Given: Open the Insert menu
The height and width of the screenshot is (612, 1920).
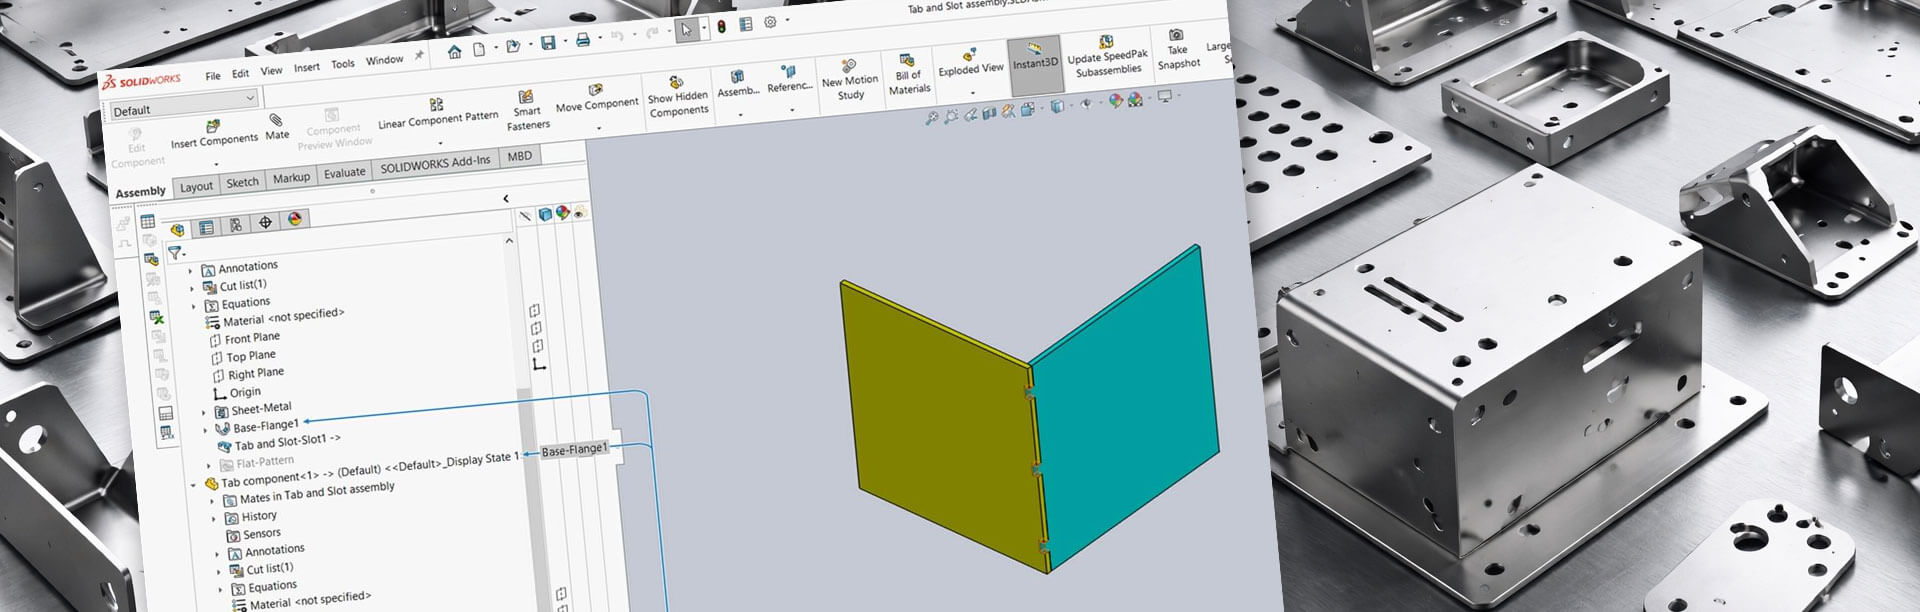Looking at the screenshot, I should (306, 68).
